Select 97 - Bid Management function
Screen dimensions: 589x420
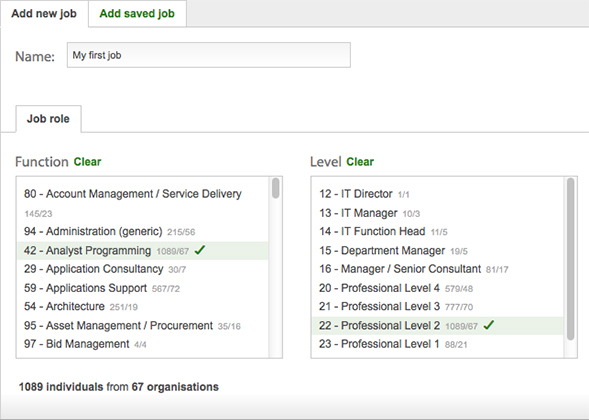click(143, 344)
